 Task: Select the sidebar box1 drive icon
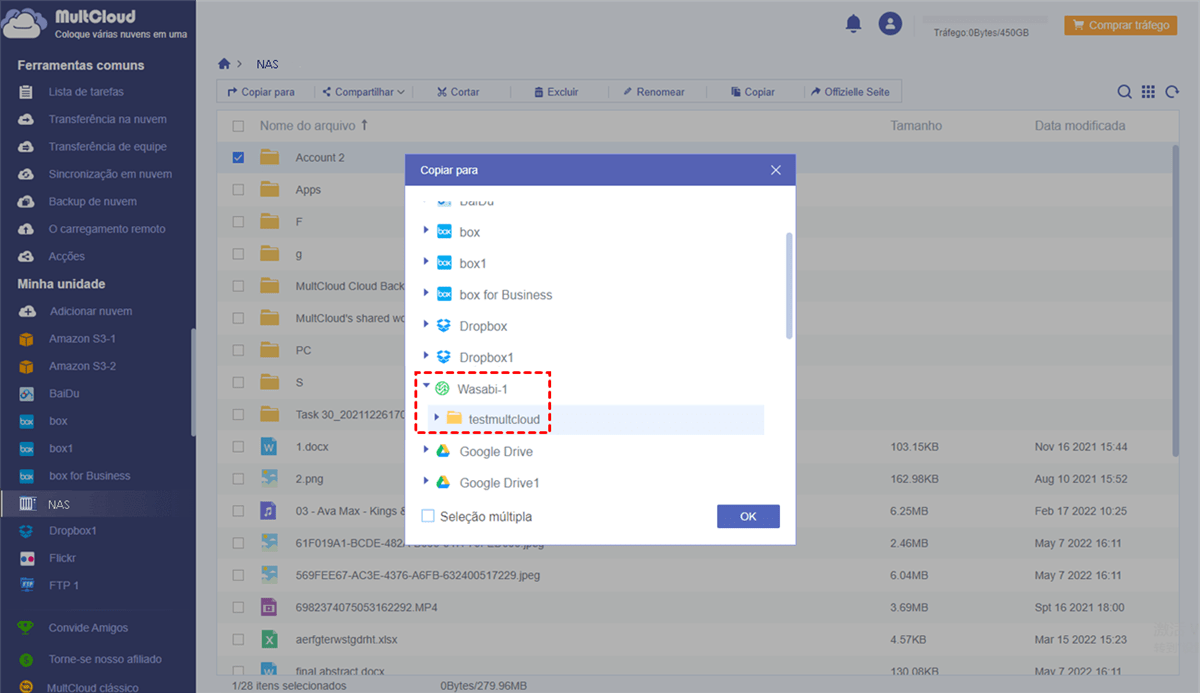[x=27, y=449]
